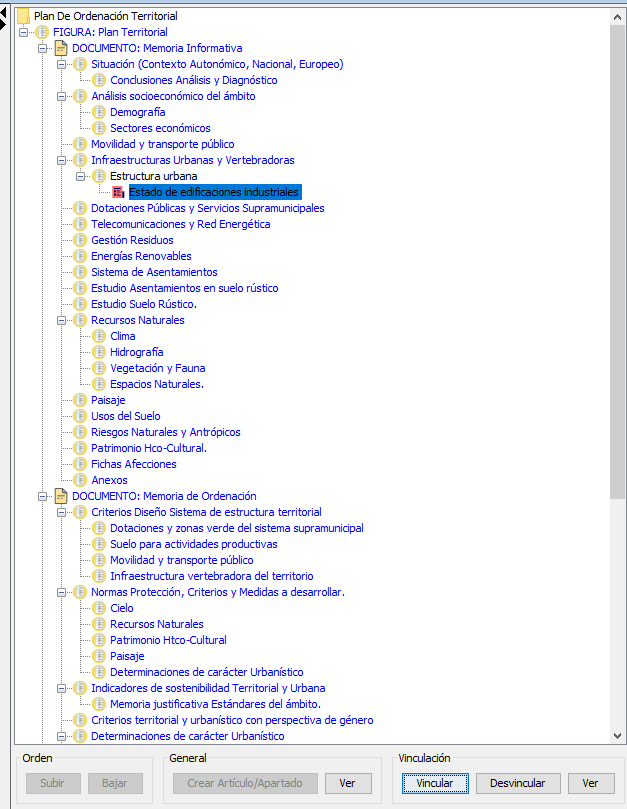Image resolution: width=627 pixels, height=809 pixels.
Task: Select Criterios territorial y urbanístico con perspectiva de género
Action: pyautogui.click(x=232, y=720)
